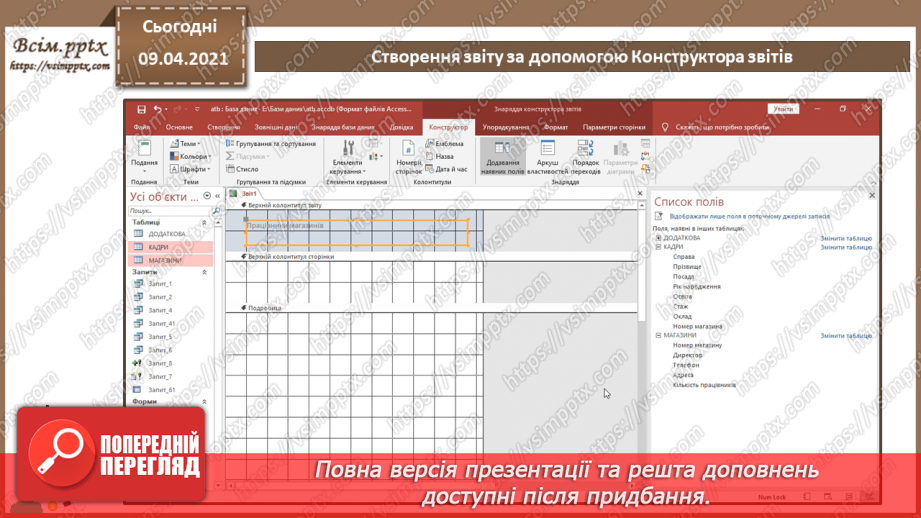
Task: Click the Undo arrow icon
Action: click(157, 109)
